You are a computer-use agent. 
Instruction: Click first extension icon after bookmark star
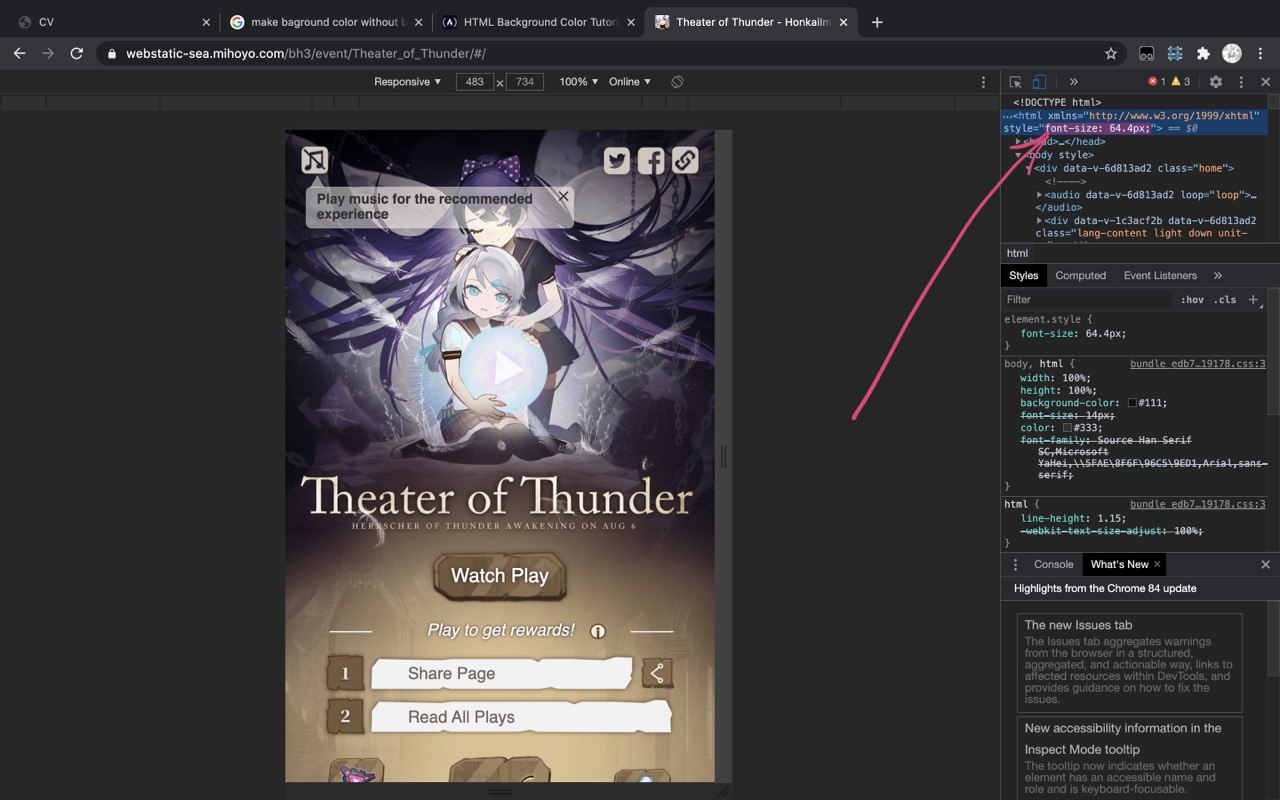1147,53
